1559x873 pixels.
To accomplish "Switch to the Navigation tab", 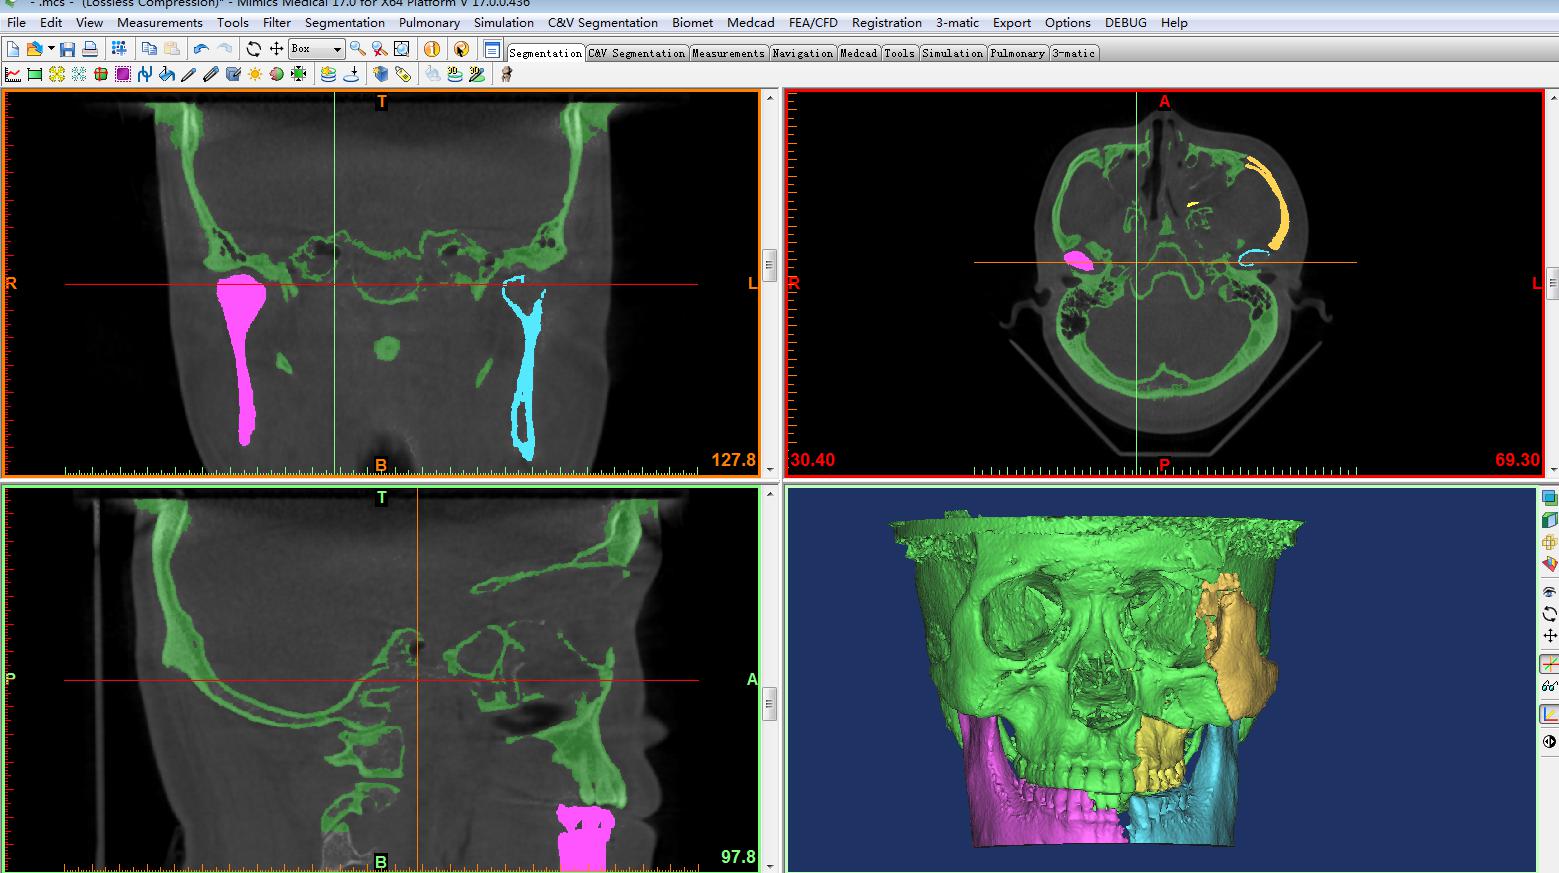I will [x=802, y=53].
